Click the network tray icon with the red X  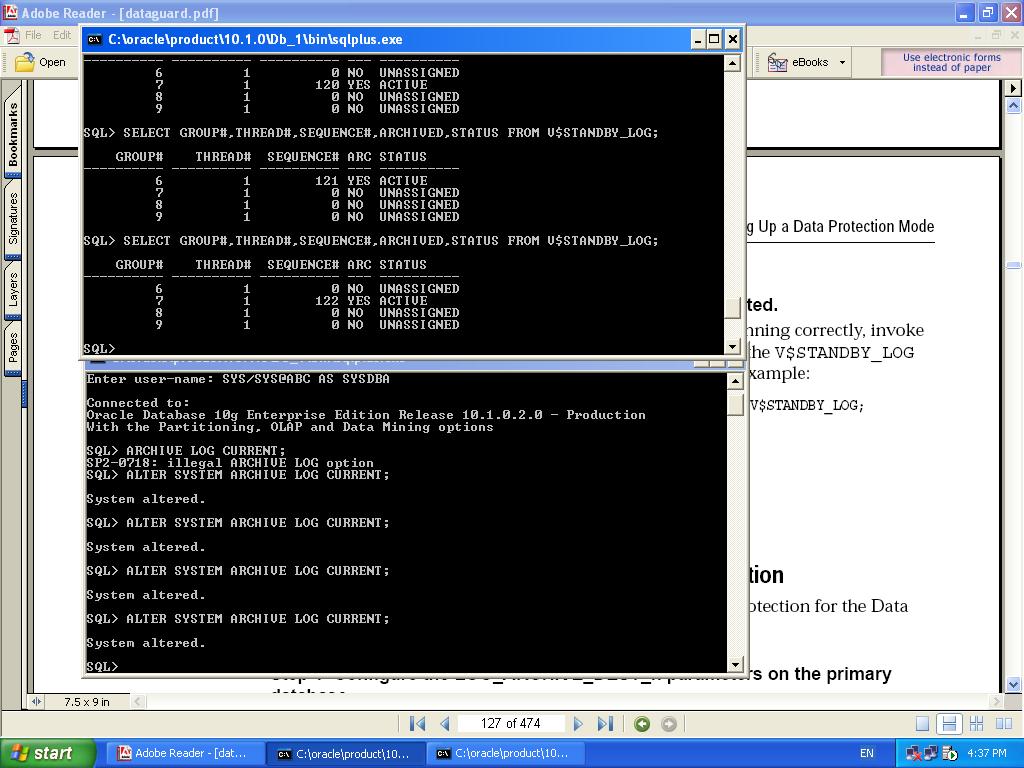912,754
